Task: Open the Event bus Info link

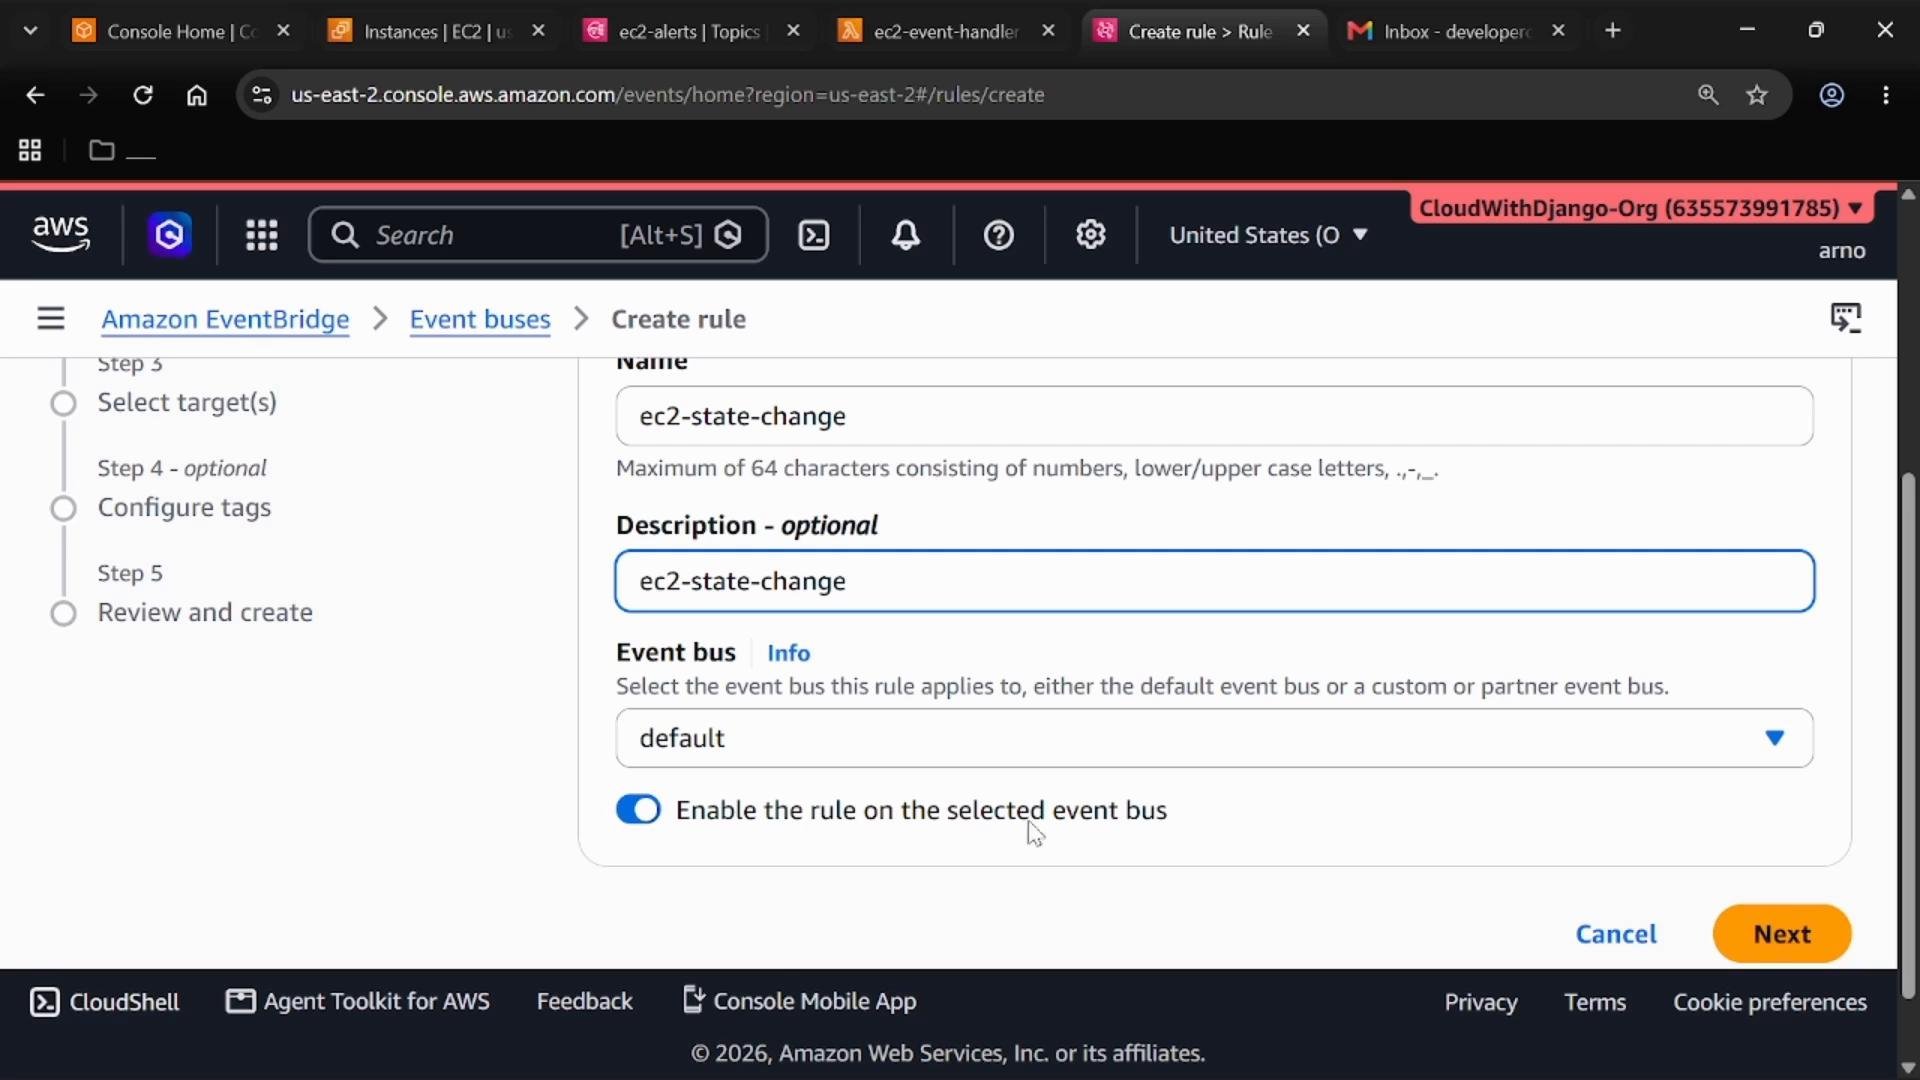Action: pos(788,653)
